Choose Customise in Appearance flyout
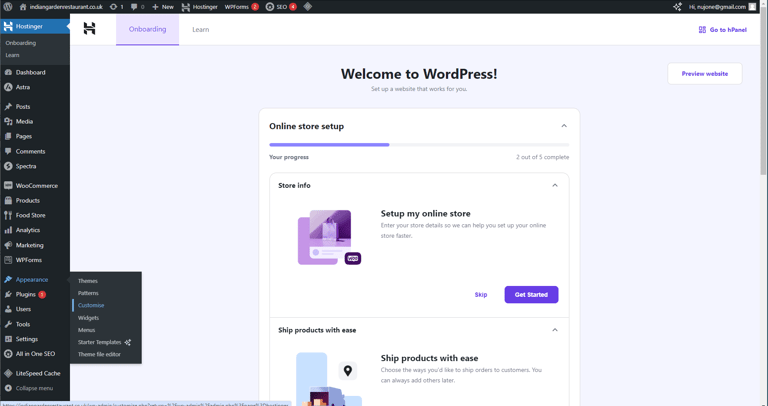This screenshot has height=406, width=768. point(91,306)
